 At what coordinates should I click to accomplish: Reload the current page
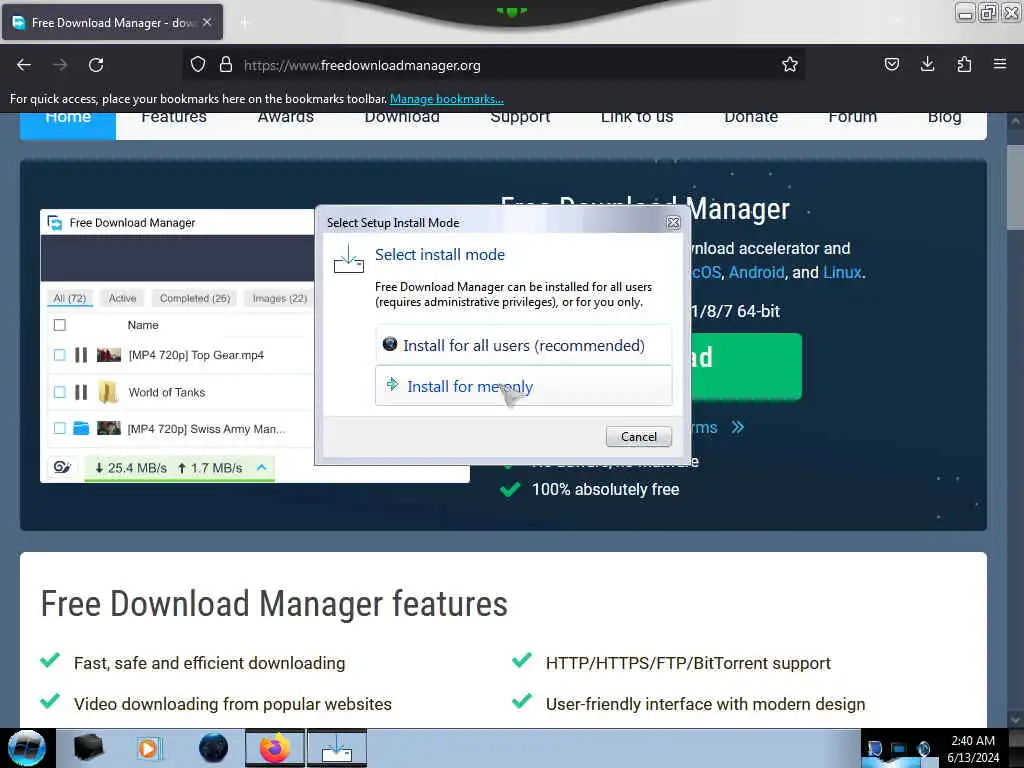[x=96, y=65]
